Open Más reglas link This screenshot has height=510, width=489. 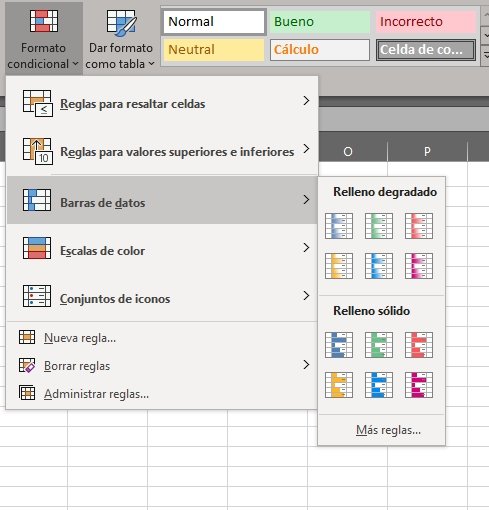[388, 430]
